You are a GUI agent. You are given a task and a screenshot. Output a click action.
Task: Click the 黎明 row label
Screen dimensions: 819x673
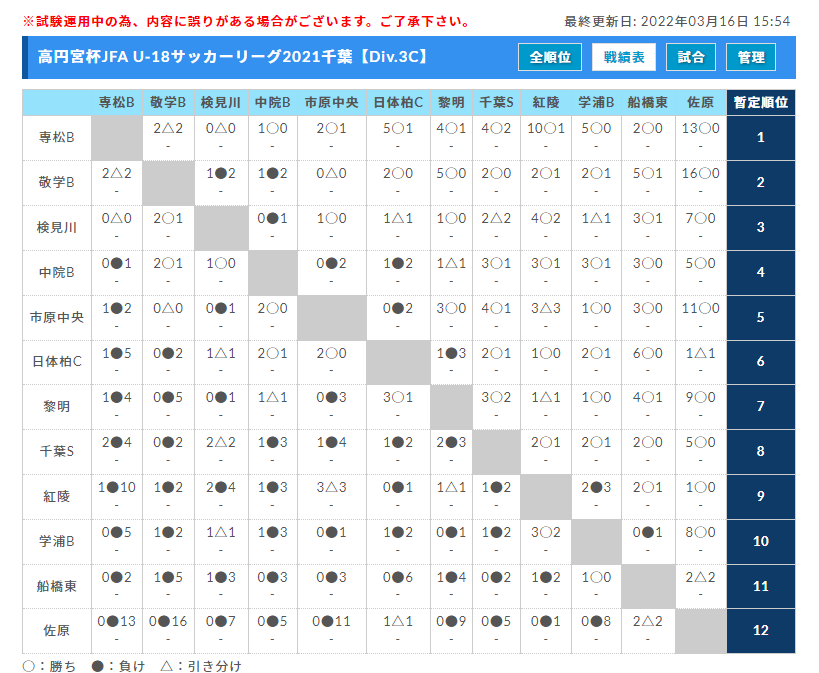(x=56, y=407)
